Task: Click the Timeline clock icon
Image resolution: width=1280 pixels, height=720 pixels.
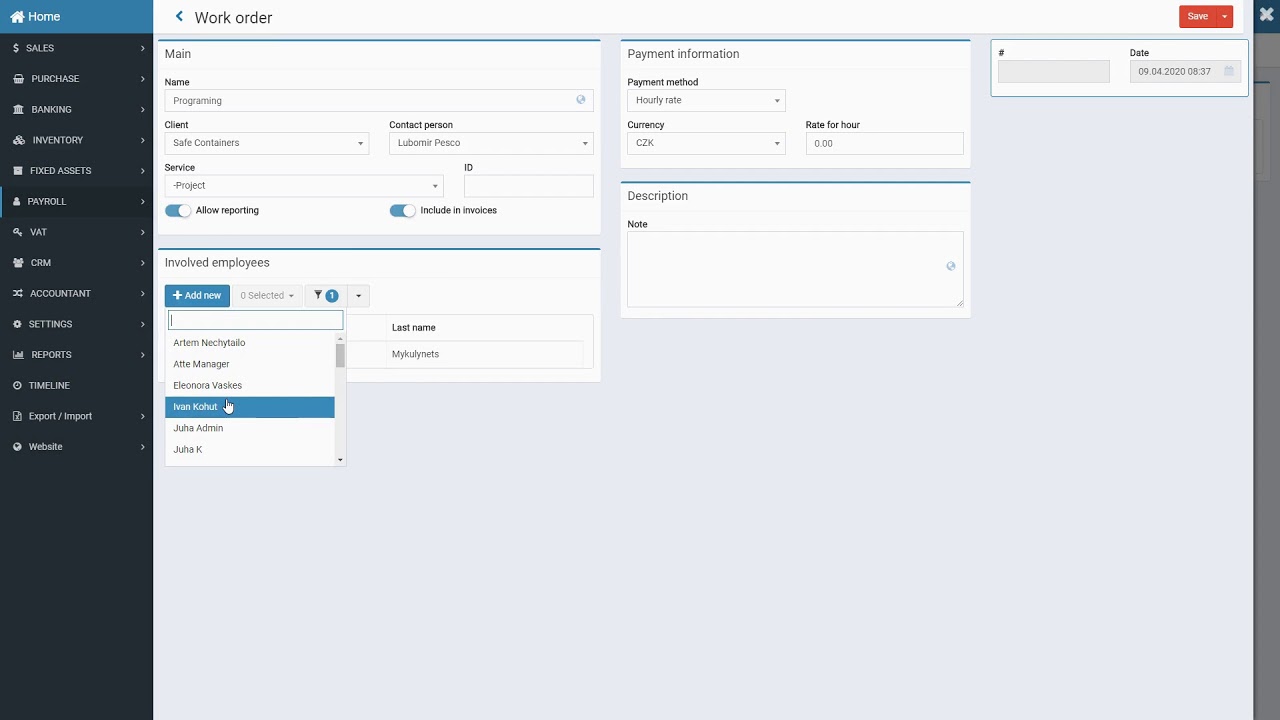Action: tap(18, 385)
